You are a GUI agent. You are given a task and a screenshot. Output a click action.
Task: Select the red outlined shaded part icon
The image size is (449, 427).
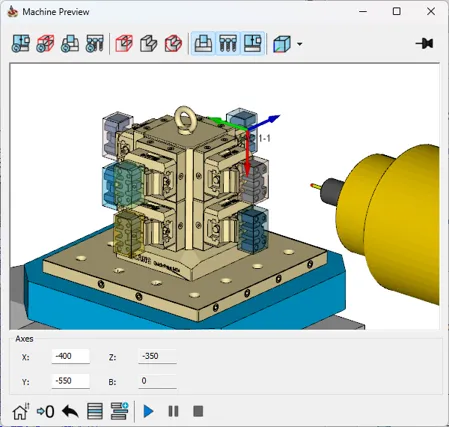[173, 43]
